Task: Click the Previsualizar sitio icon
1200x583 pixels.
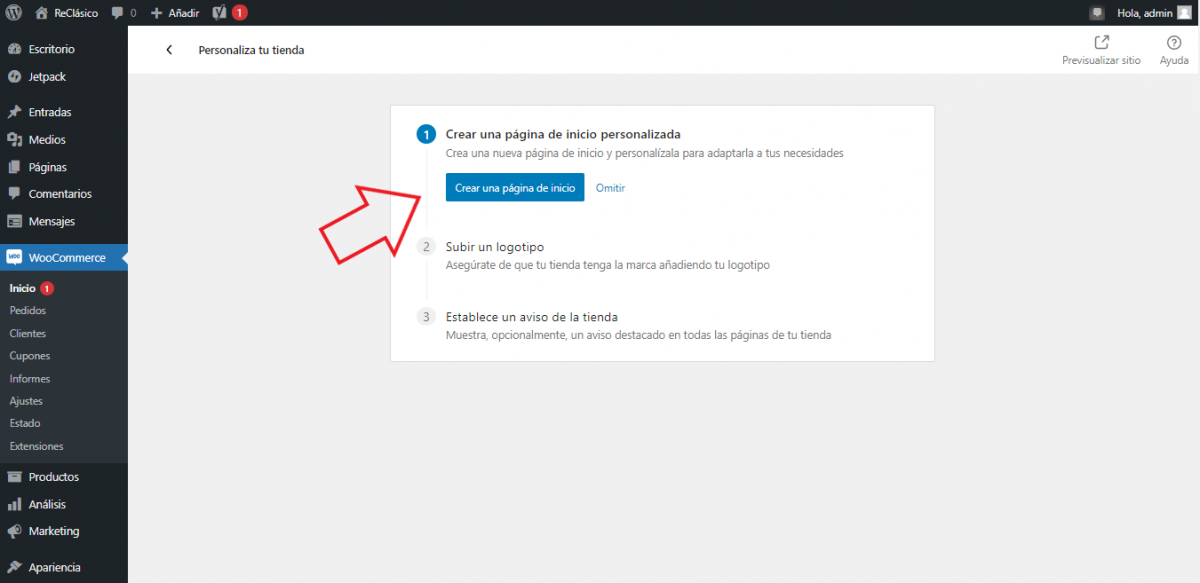Action: point(1101,42)
